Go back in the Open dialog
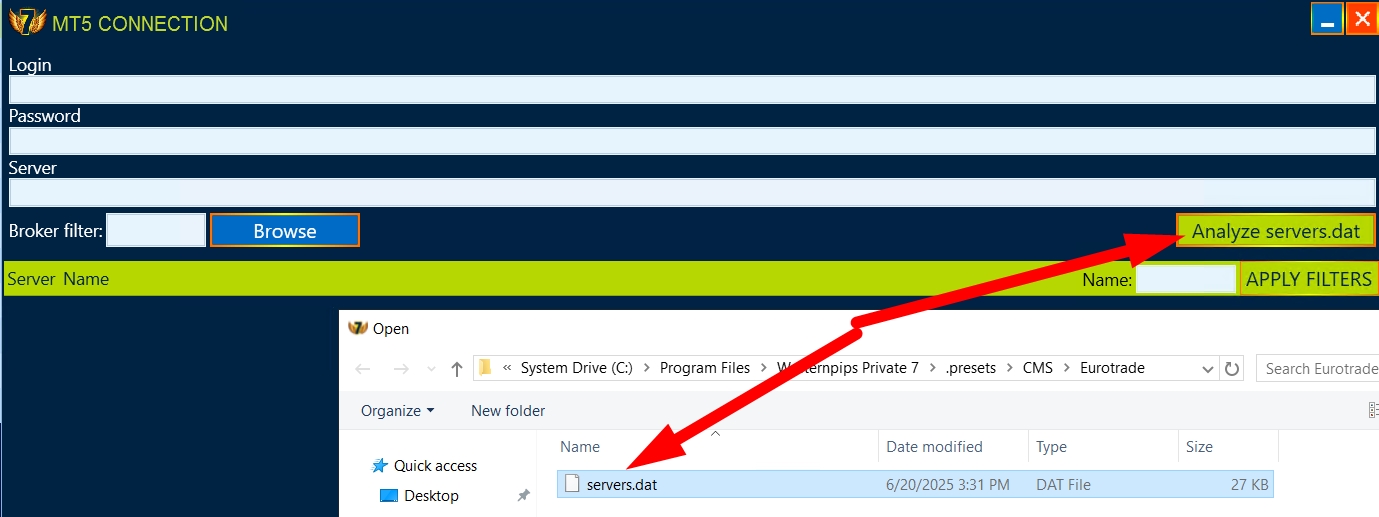1379x517 pixels. (363, 368)
